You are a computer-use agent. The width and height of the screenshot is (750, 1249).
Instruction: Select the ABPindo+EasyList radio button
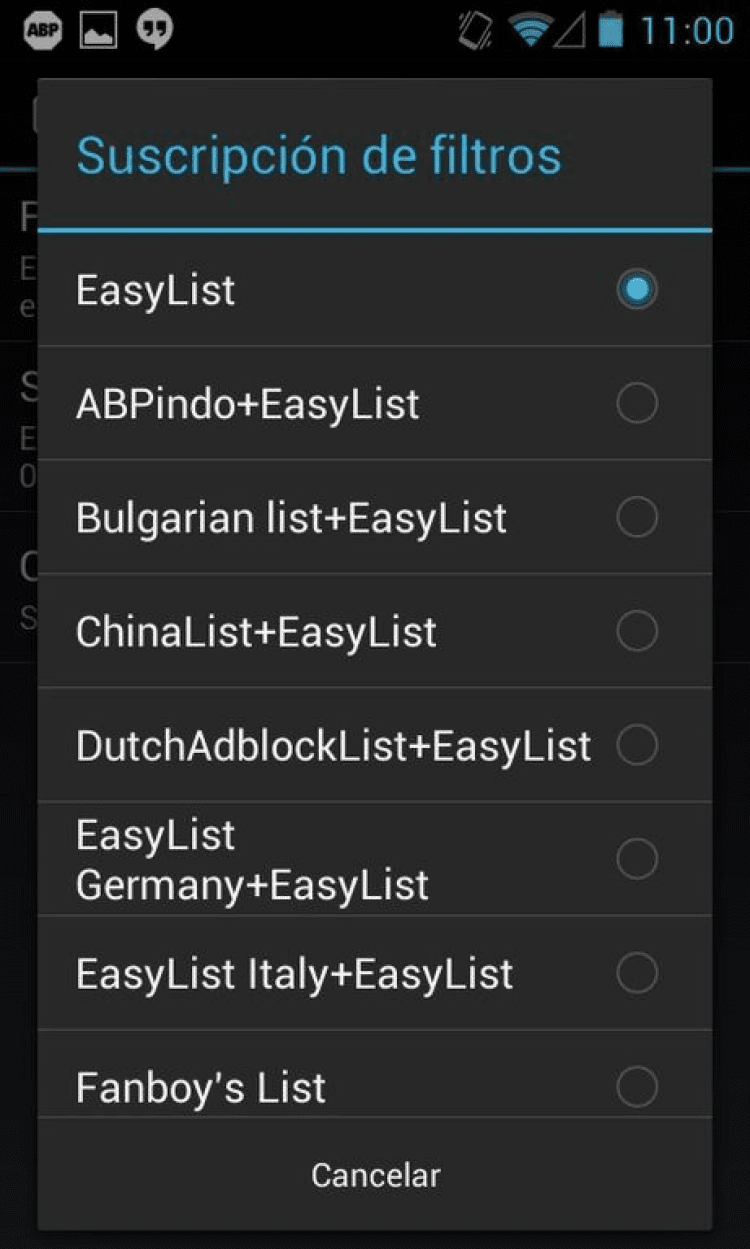637,404
